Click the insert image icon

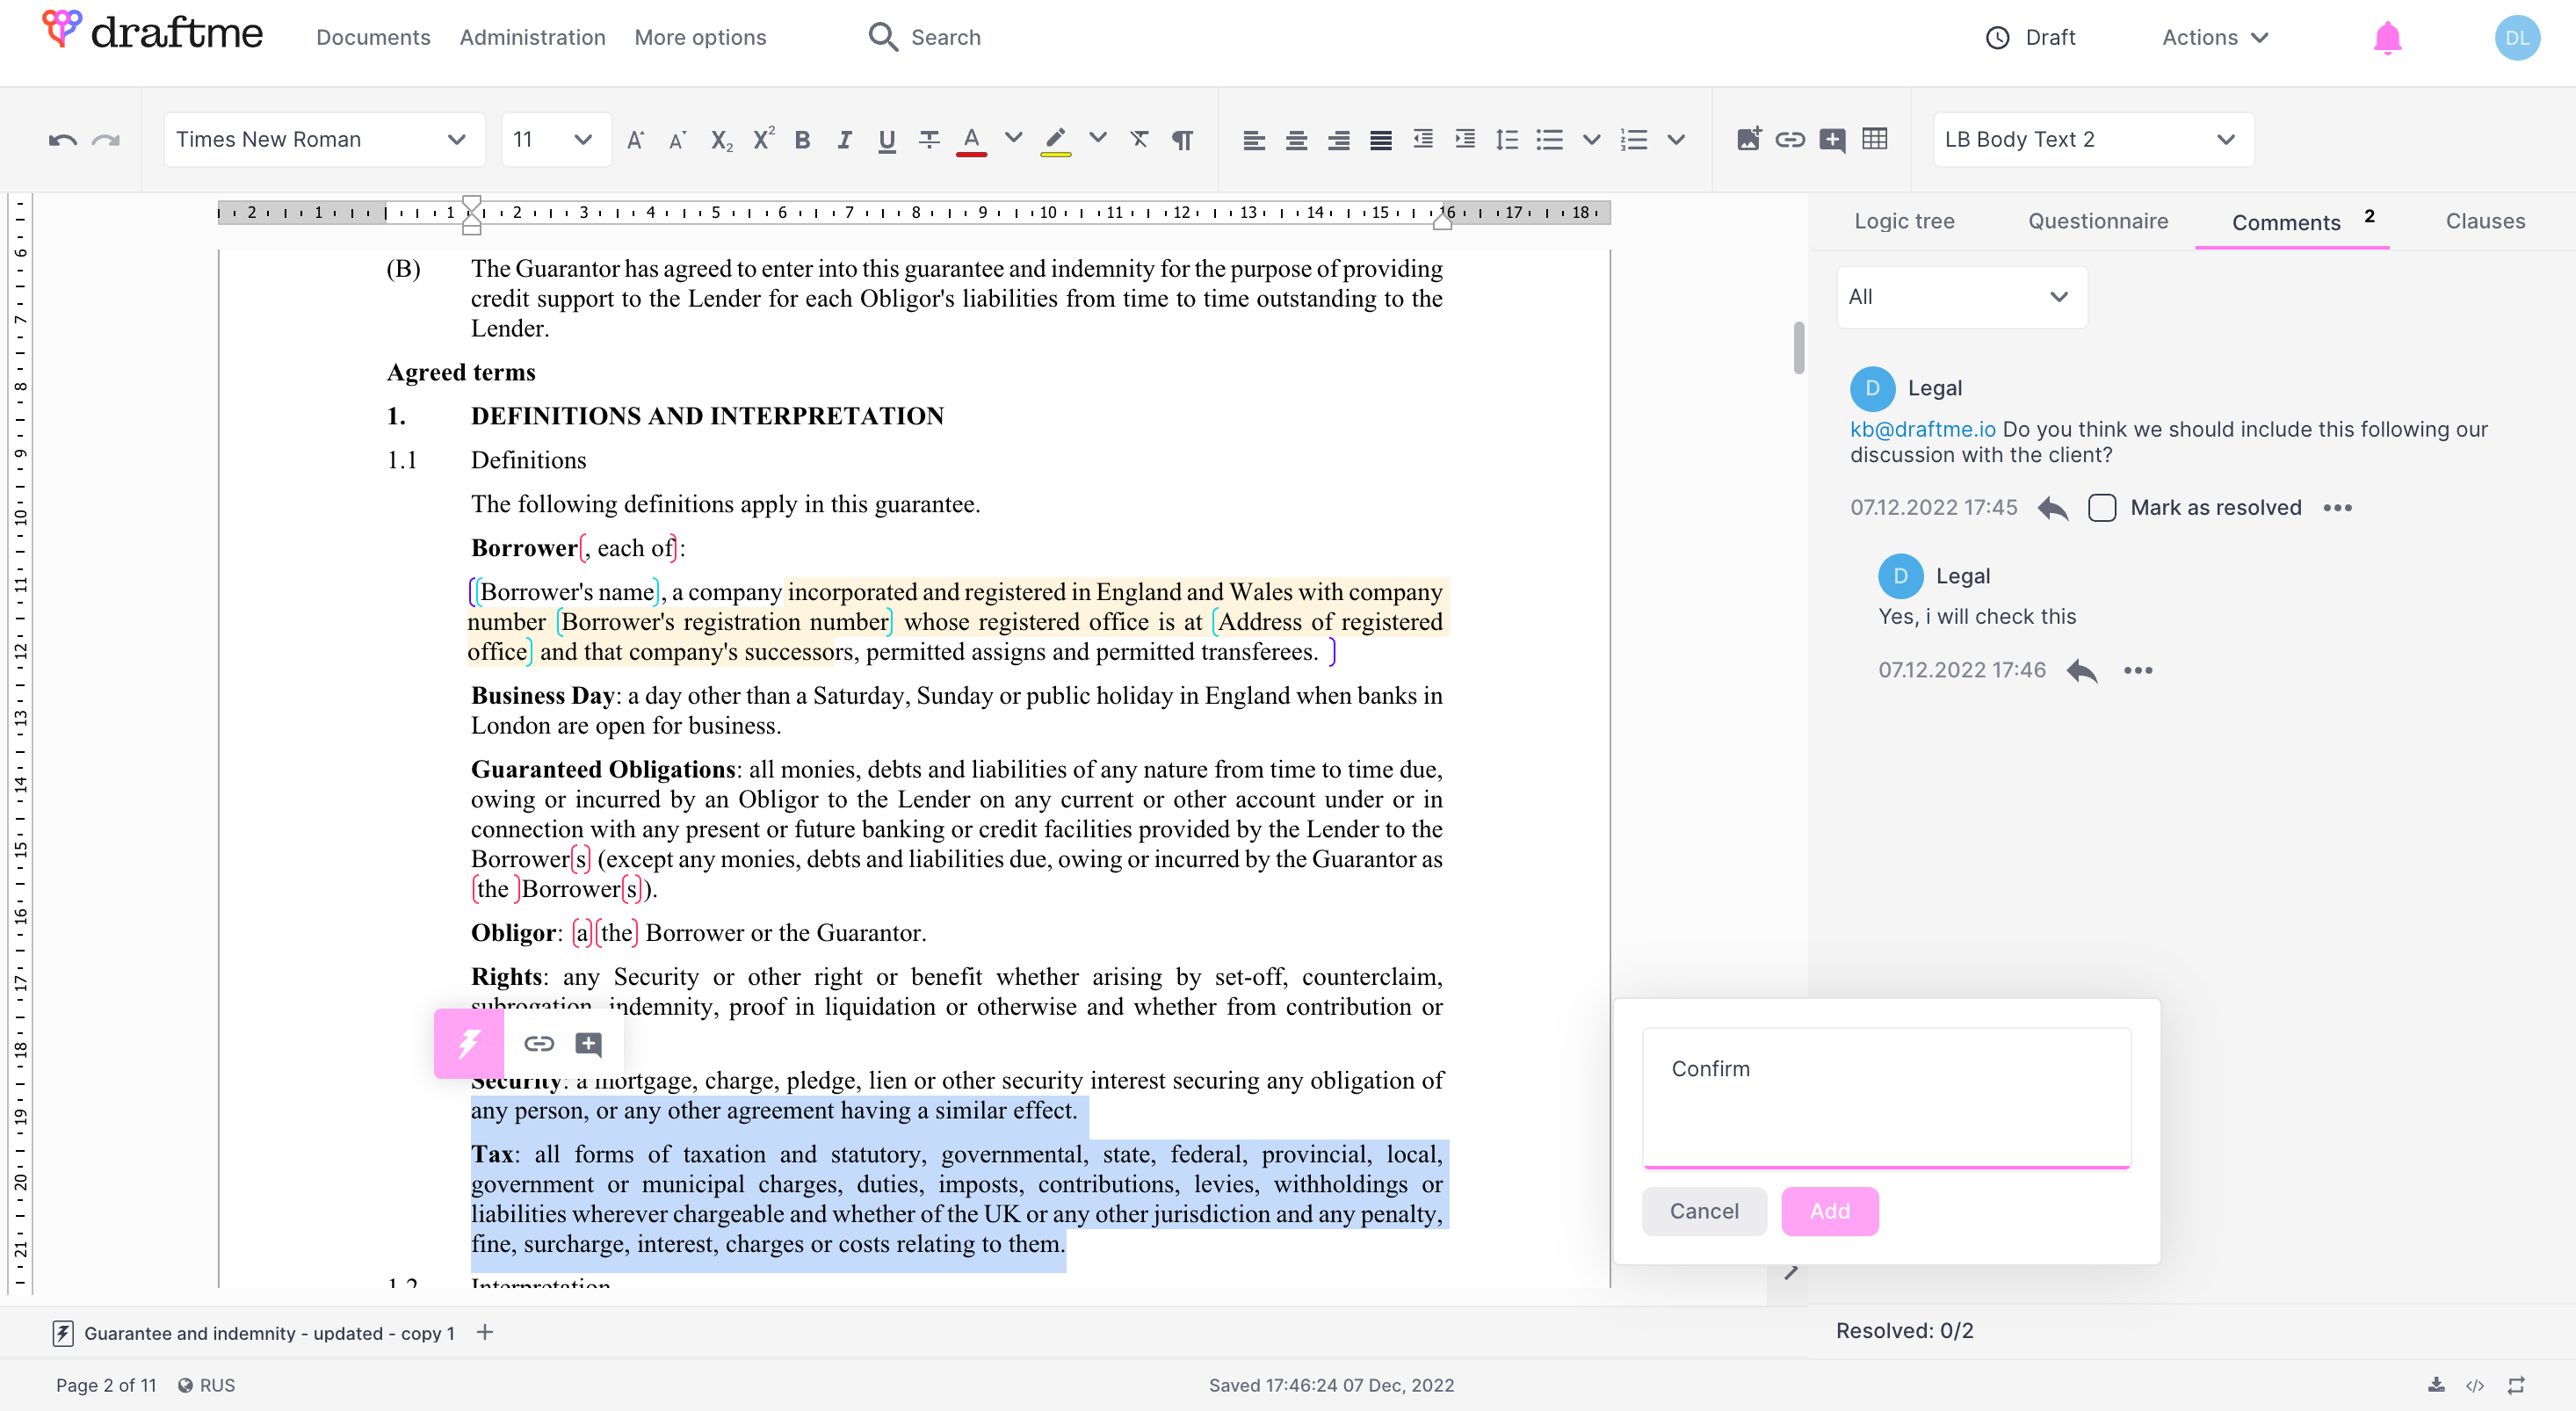tap(1747, 139)
